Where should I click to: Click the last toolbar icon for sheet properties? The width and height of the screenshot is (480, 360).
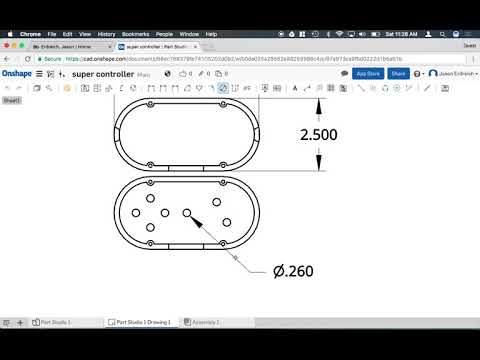(445, 88)
